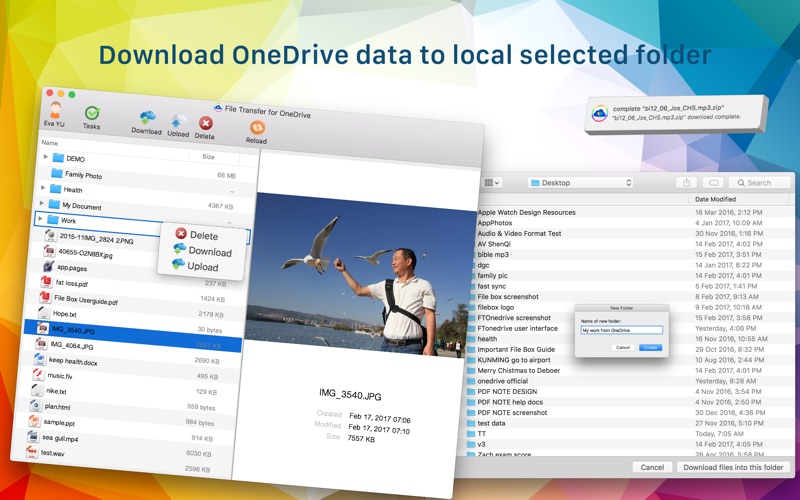The width and height of the screenshot is (800, 500).
Task: Select Merry Chistmas to Deboer folder
Action: pos(518,370)
